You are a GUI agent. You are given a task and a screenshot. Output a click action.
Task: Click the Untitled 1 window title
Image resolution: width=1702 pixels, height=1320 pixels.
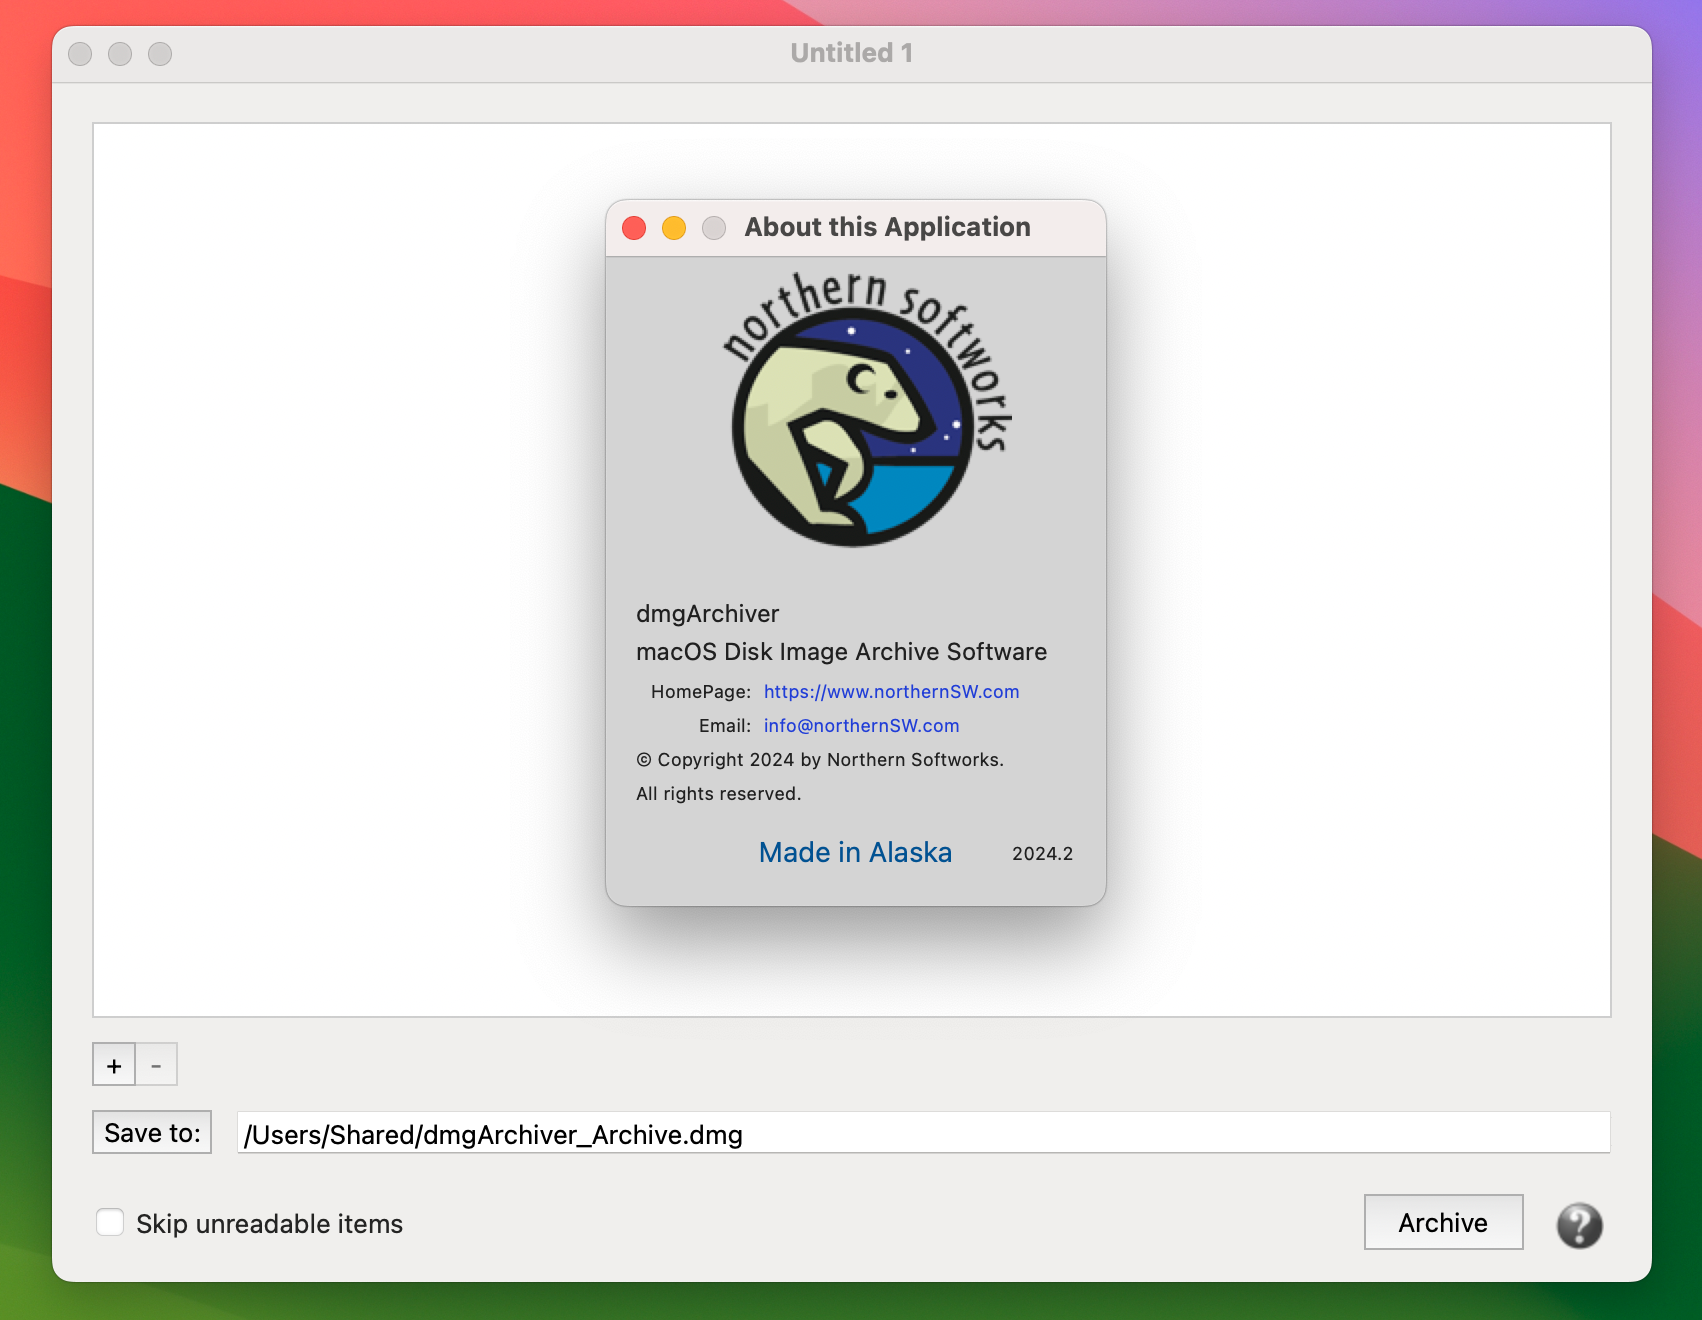click(851, 53)
